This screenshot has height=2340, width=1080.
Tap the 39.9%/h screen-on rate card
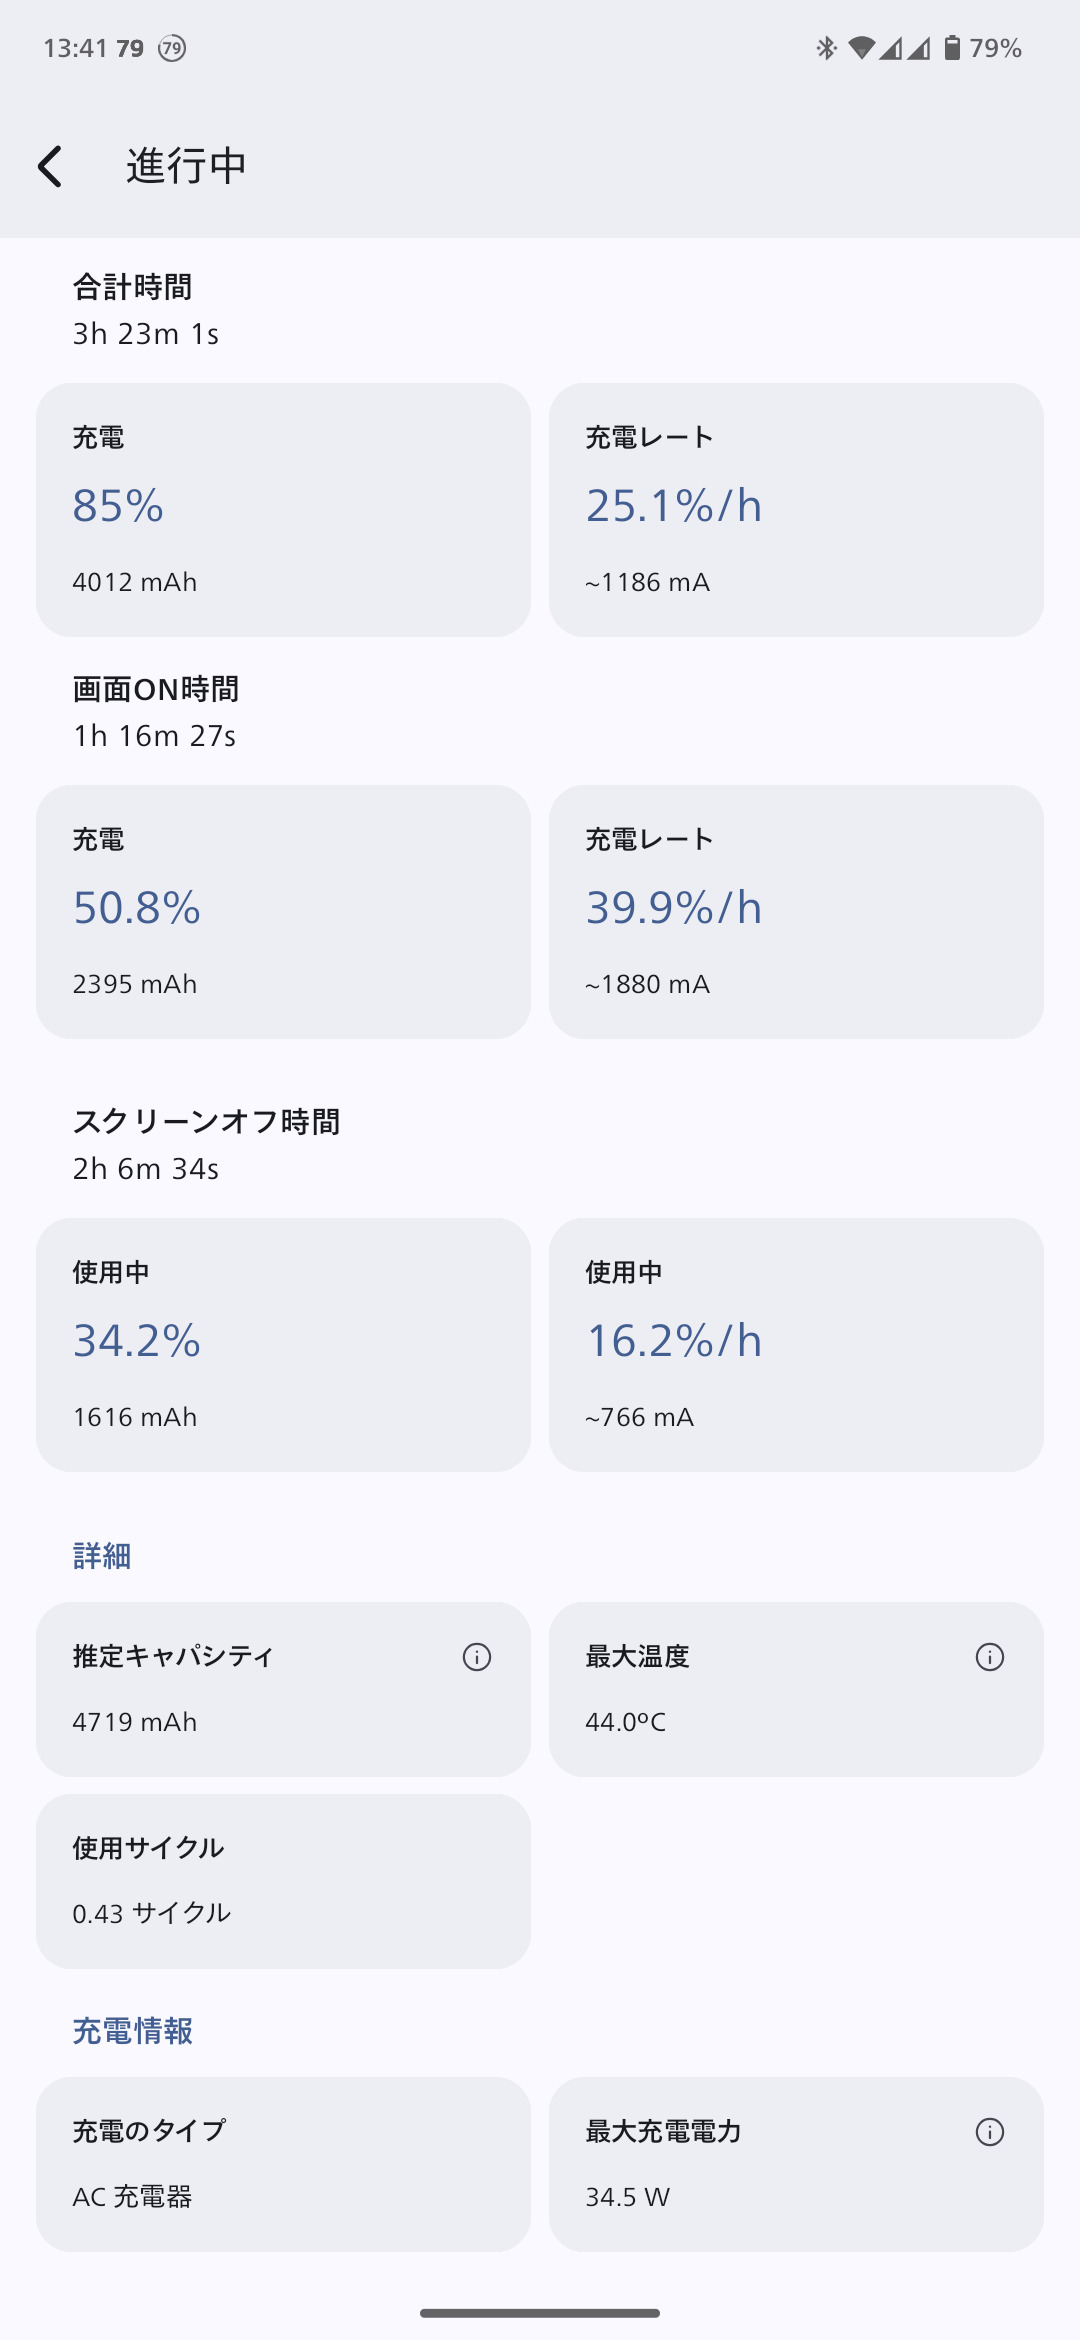[x=796, y=912]
